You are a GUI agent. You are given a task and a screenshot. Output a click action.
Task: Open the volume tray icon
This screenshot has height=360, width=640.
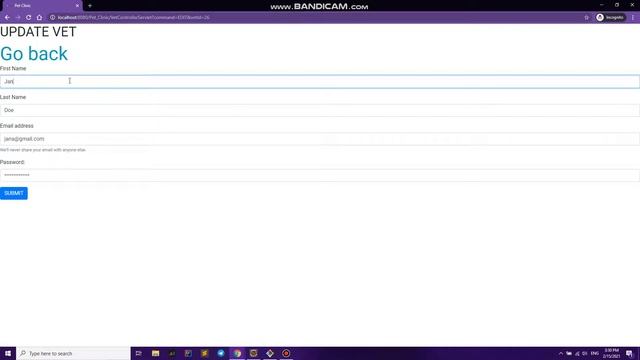click(584, 353)
